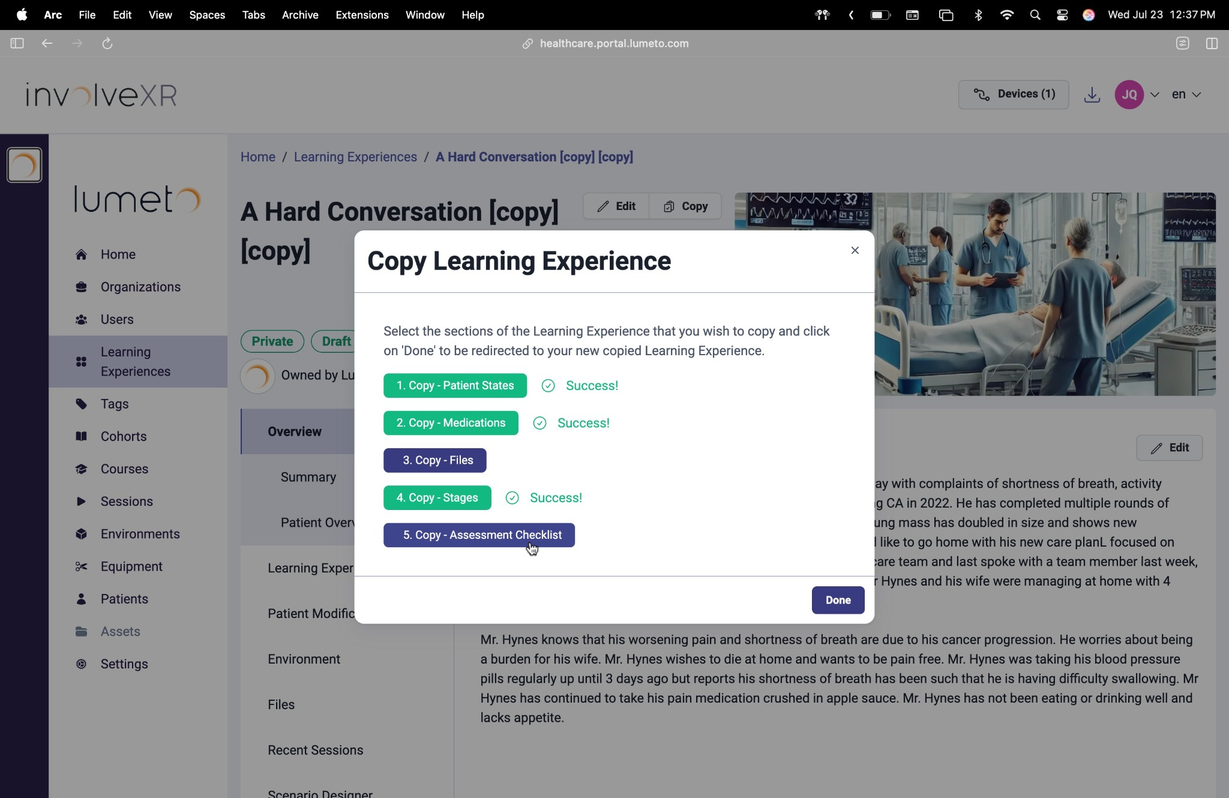Select the Overview tab
This screenshot has width=1229, height=798.
295,432
